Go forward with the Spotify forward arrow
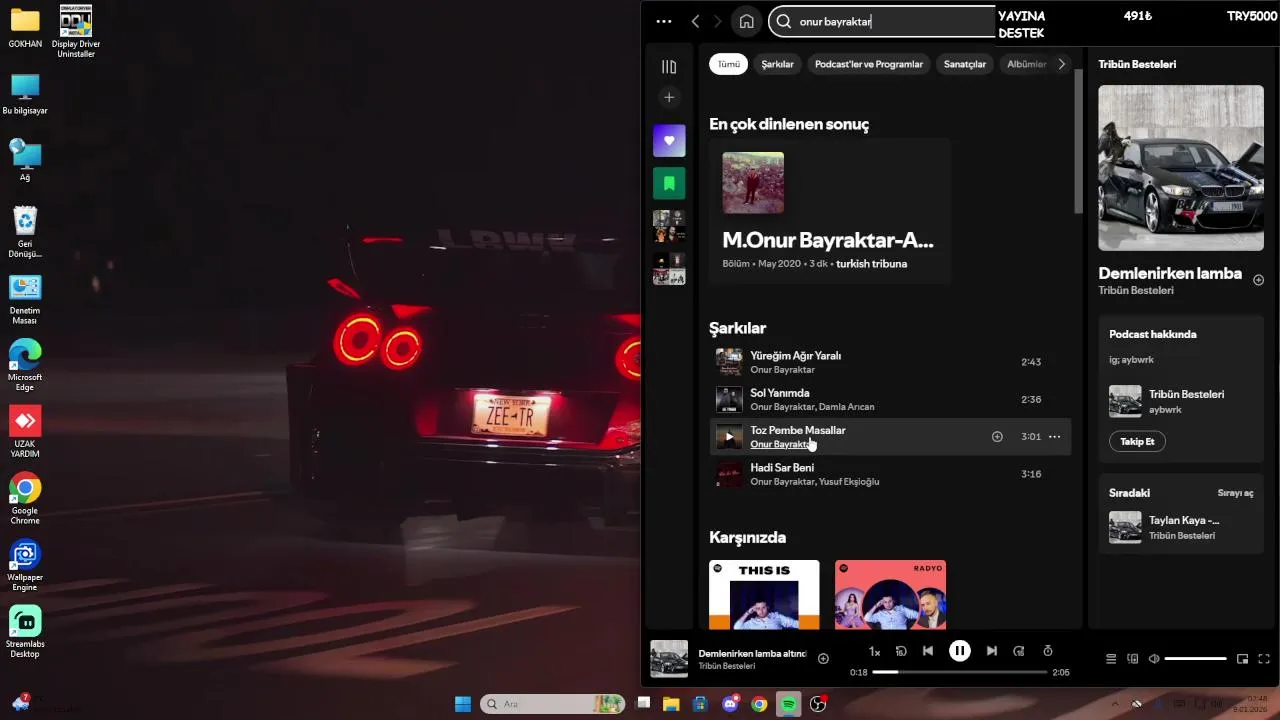1280x720 pixels. pyautogui.click(x=717, y=21)
